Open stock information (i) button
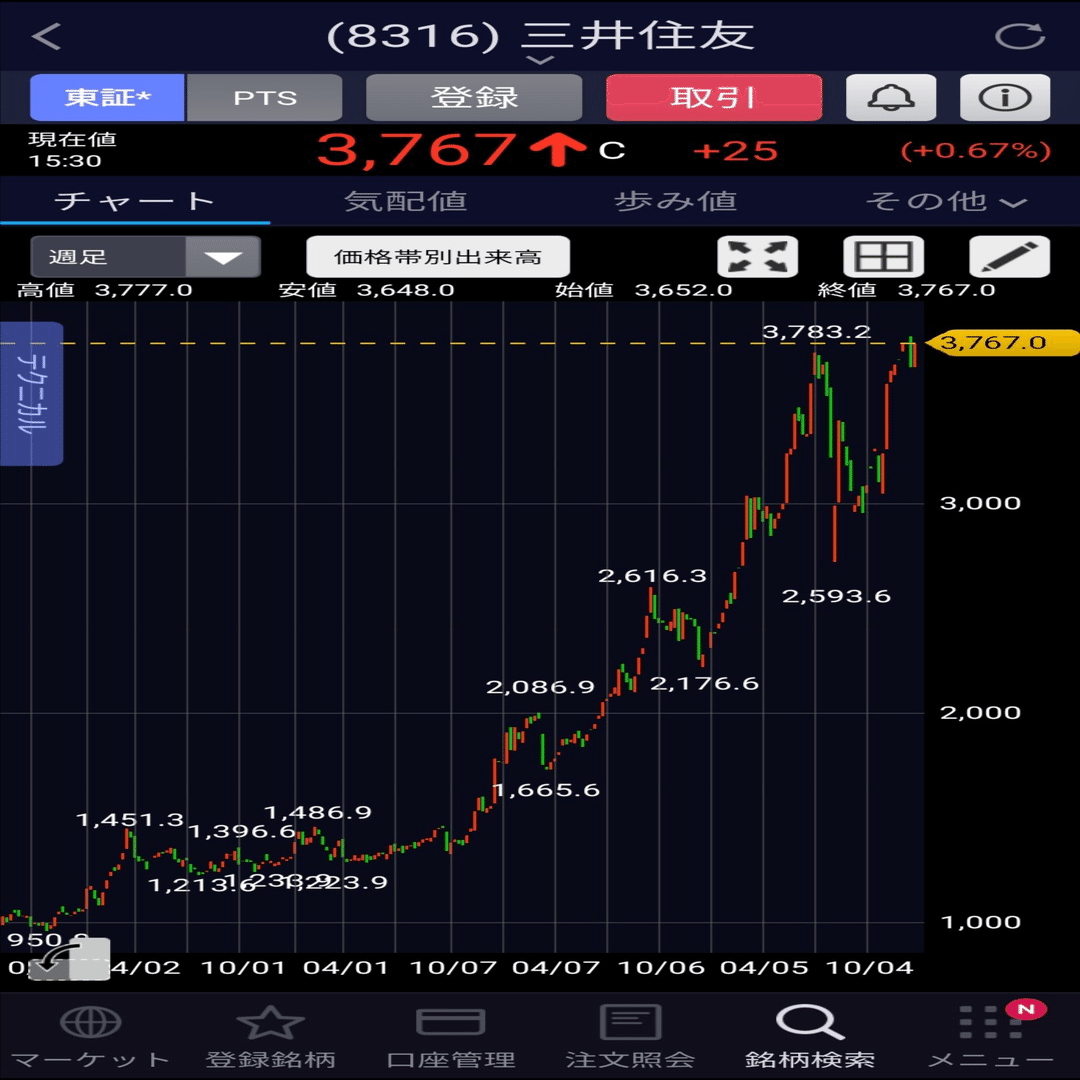The width and height of the screenshot is (1080, 1080). [1005, 97]
